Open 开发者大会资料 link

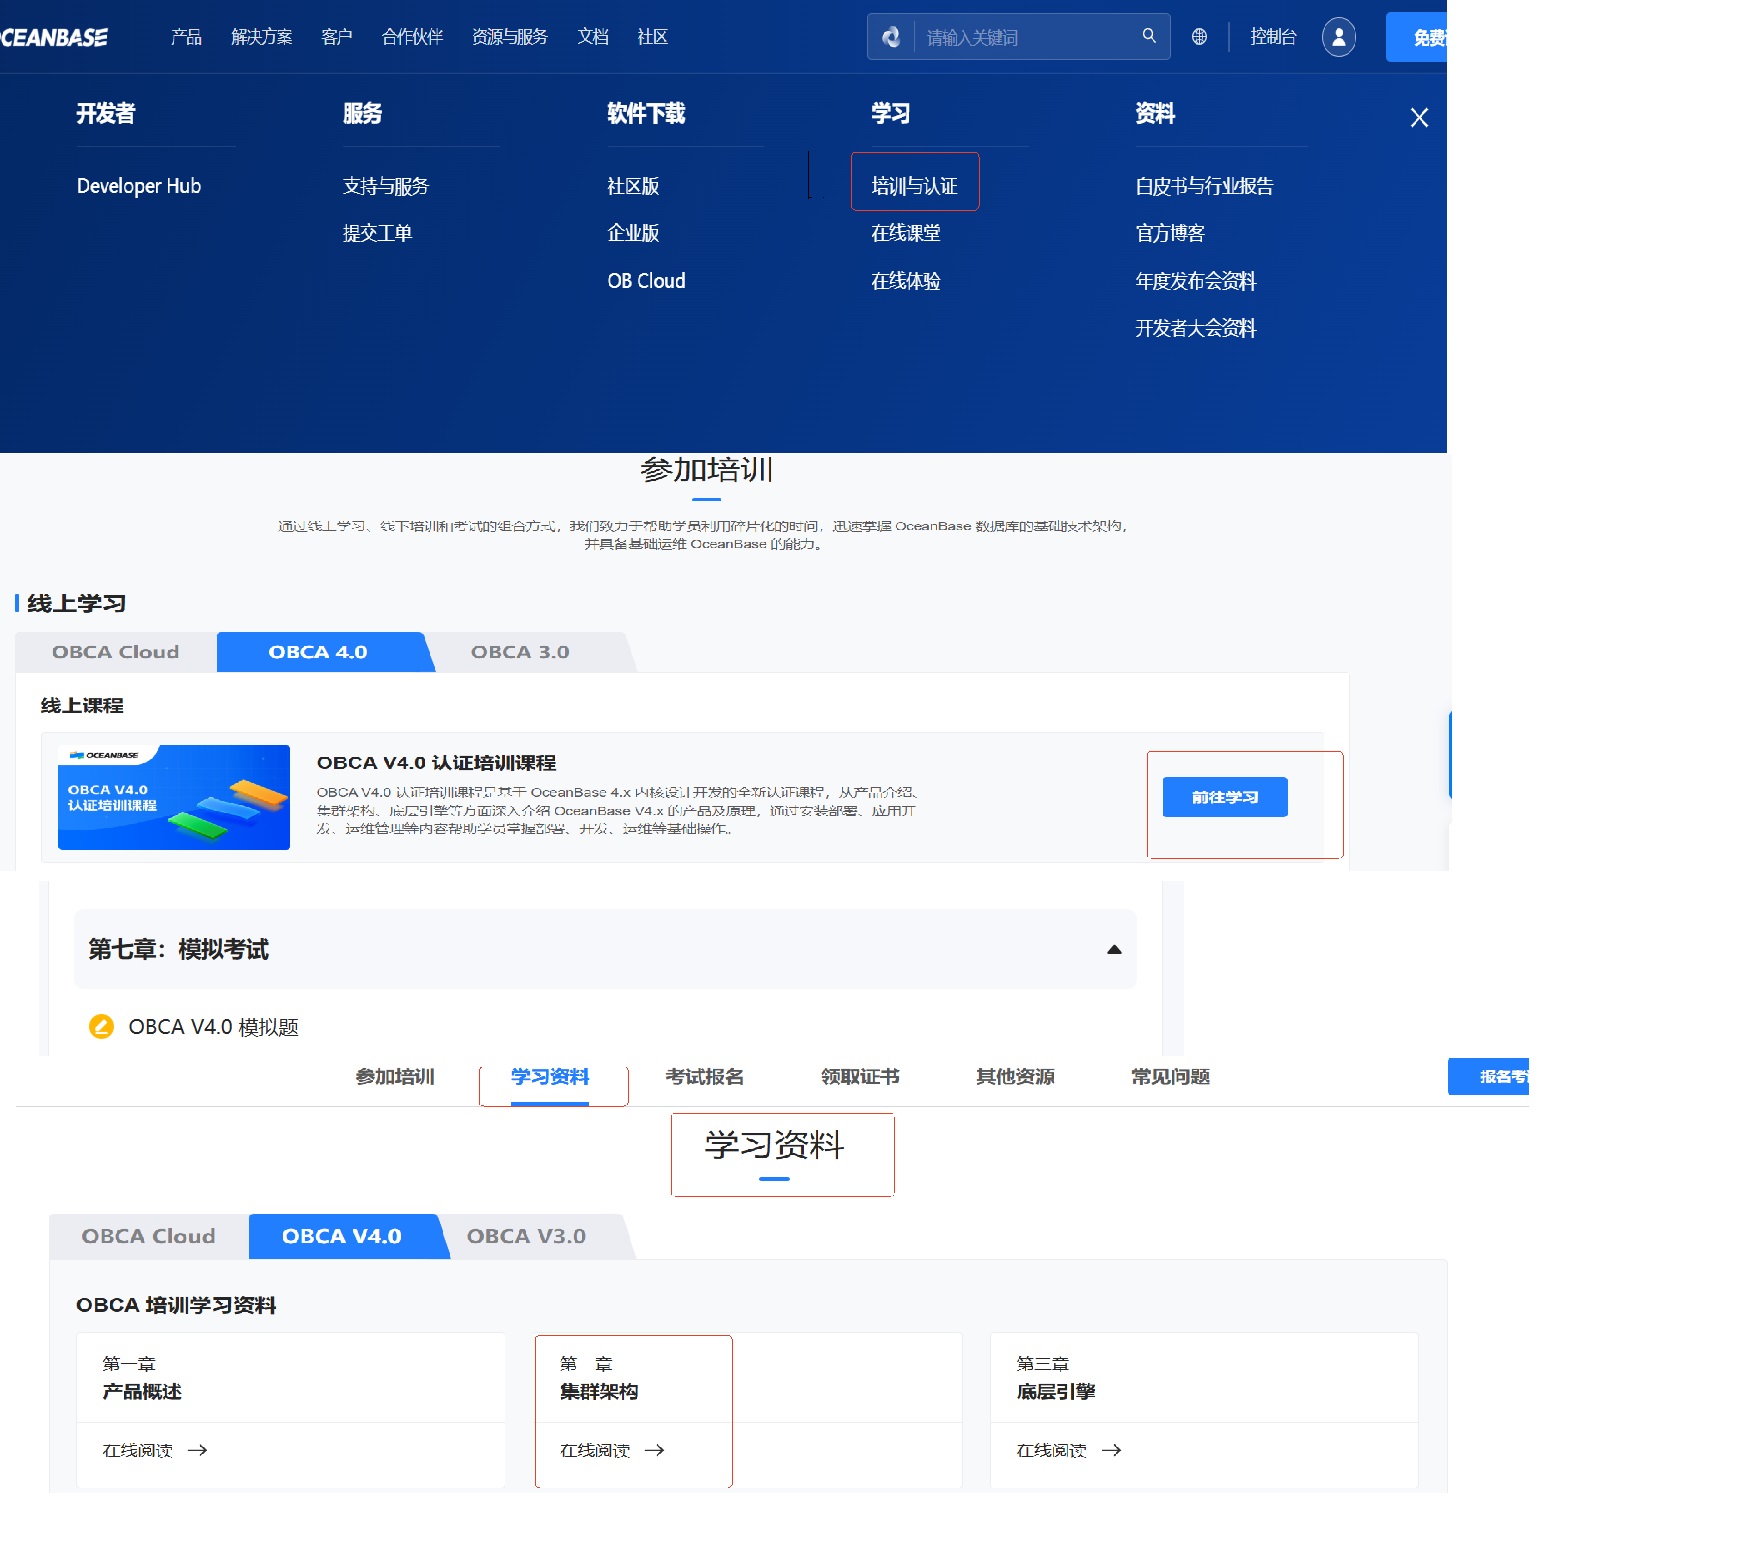point(1195,328)
